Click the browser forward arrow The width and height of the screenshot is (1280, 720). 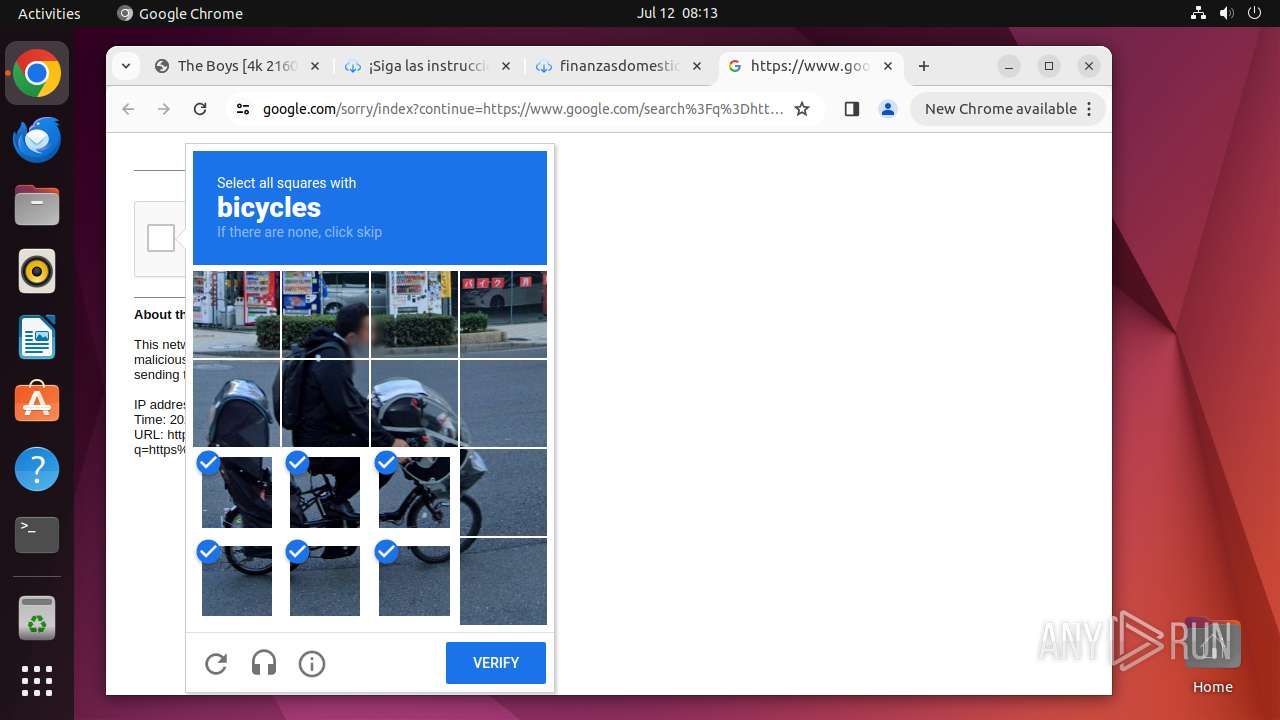click(x=164, y=109)
